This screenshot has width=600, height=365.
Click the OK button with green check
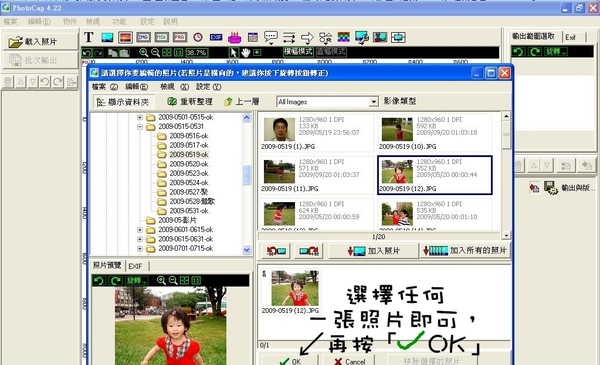pyautogui.click(x=290, y=361)
